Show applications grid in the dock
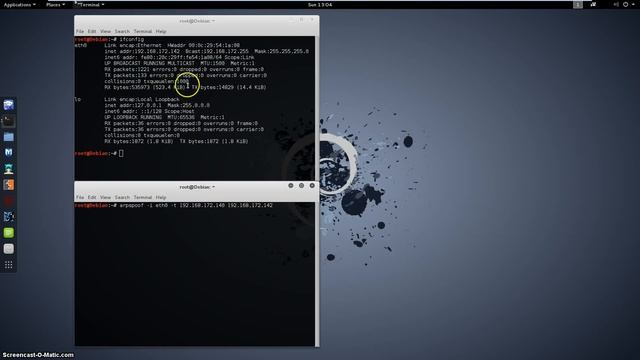 9,265
